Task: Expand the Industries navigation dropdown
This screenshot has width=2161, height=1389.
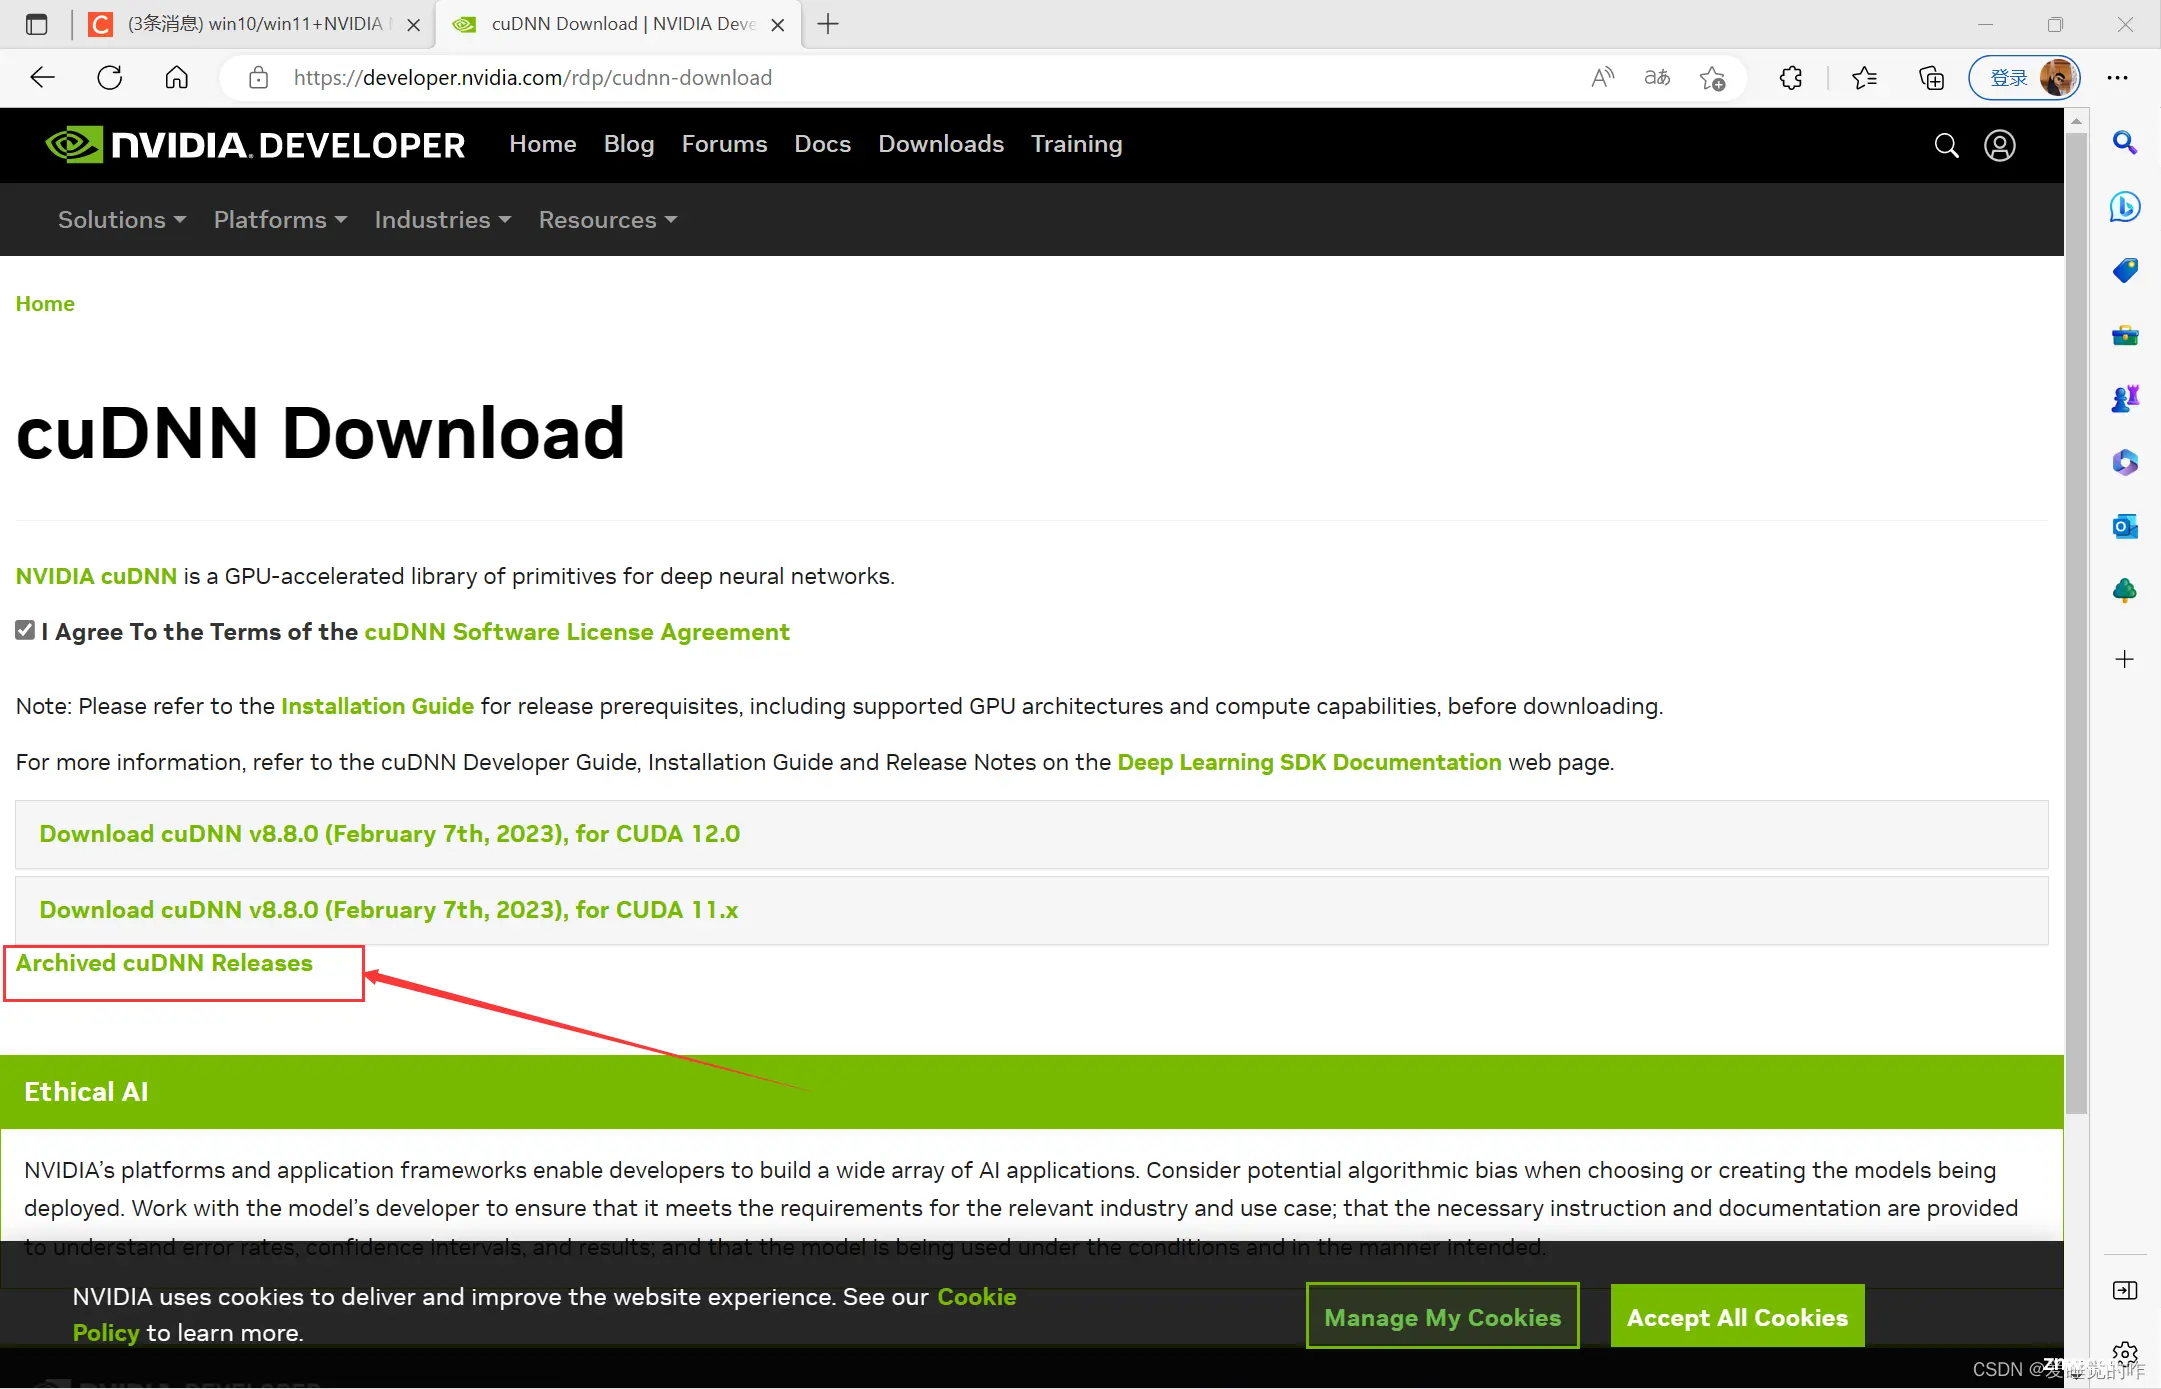Action: coord(441,219)
